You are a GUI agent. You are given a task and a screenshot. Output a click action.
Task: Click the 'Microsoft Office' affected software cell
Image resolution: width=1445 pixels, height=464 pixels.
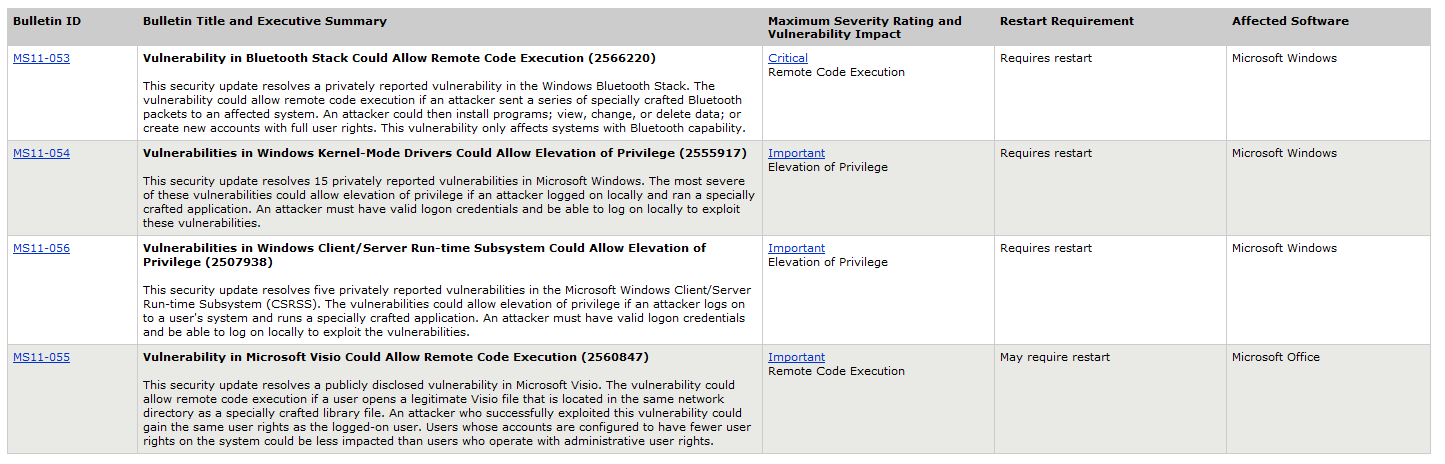pos(1275,357)
